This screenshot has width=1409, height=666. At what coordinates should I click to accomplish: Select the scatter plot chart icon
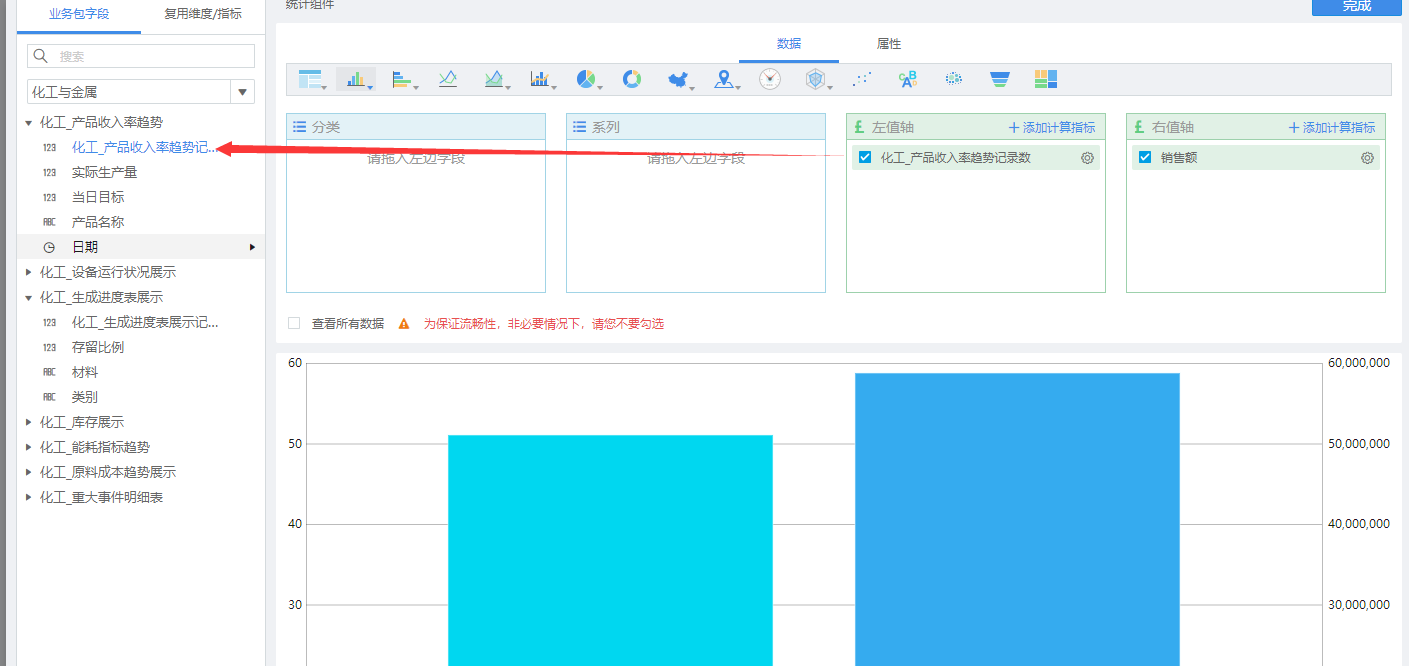[862, 79]
